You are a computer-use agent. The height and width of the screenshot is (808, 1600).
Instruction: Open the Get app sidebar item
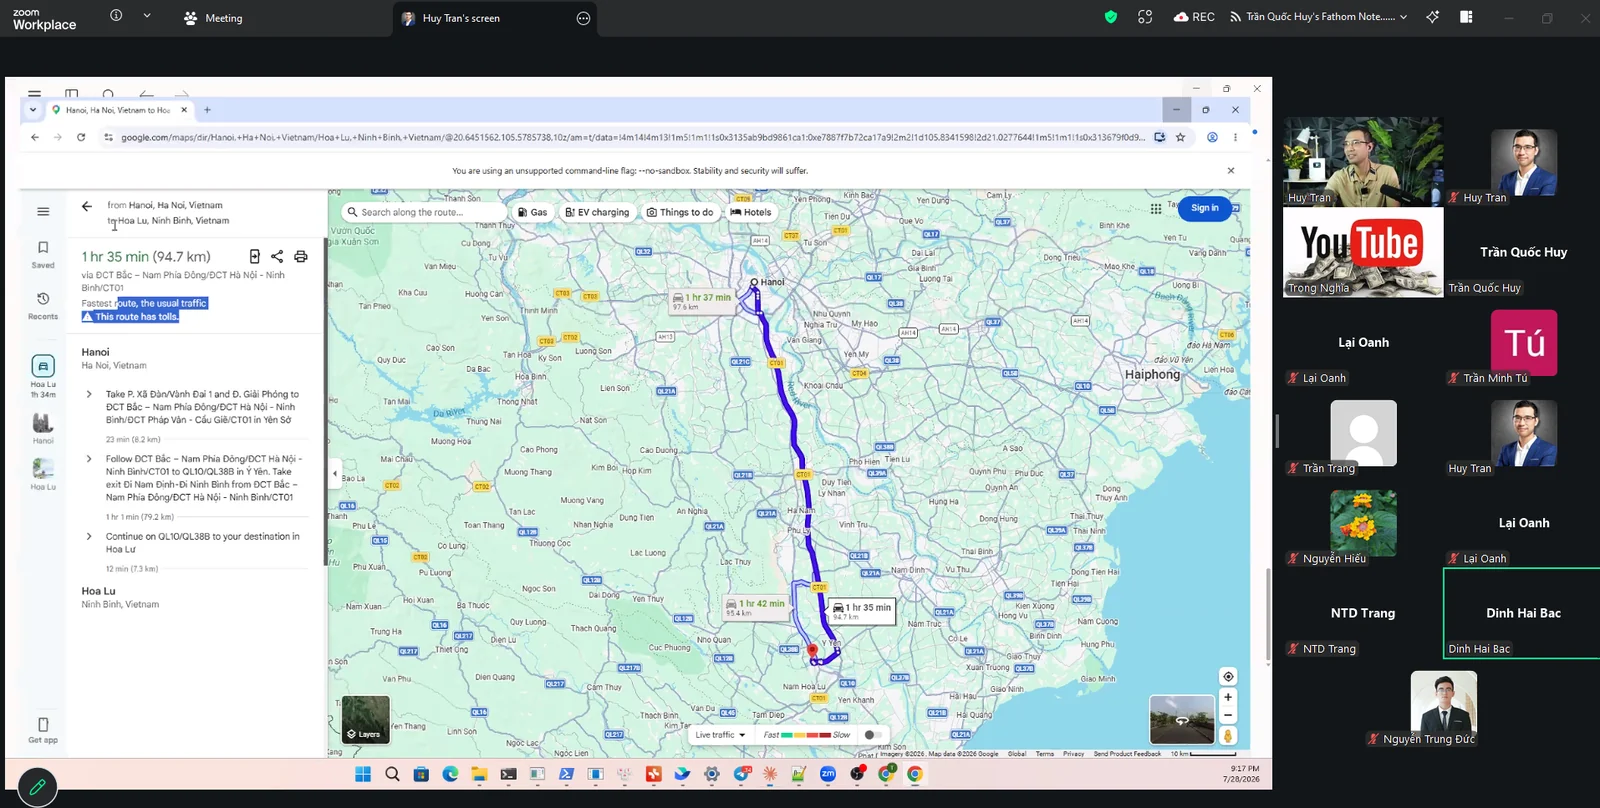[x=43, y=729]
